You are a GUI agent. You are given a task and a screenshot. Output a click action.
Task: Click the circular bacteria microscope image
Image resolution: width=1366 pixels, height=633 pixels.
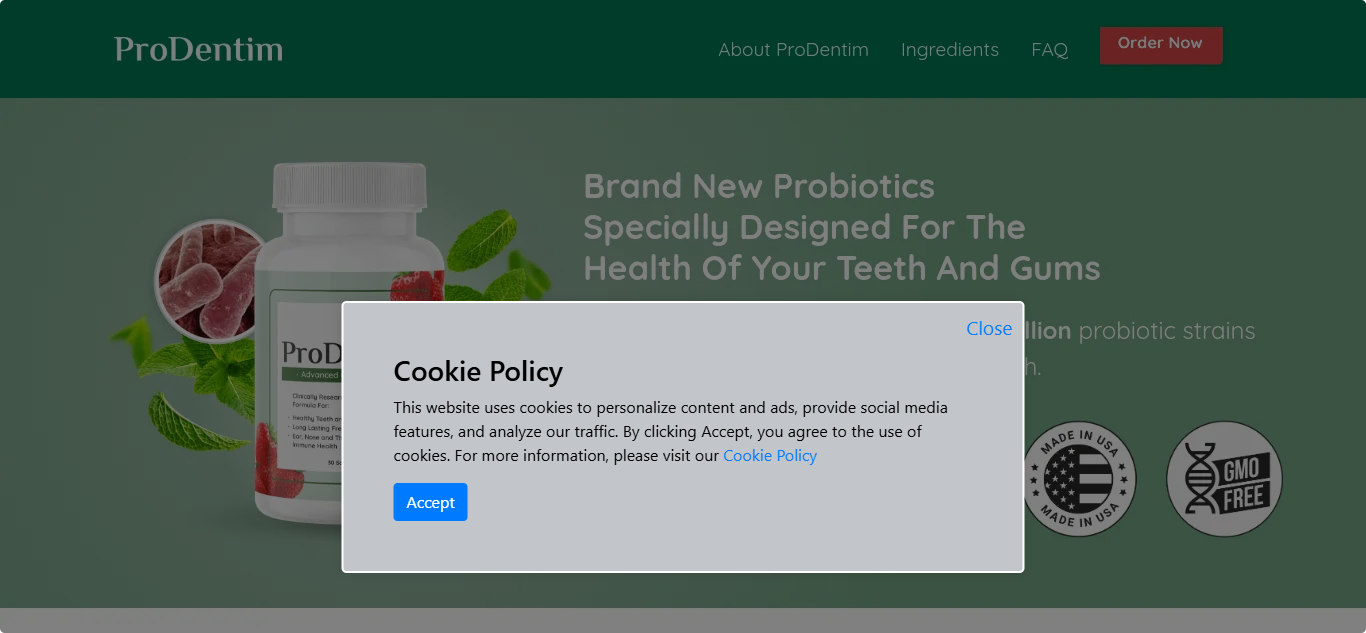click(208, 280)
